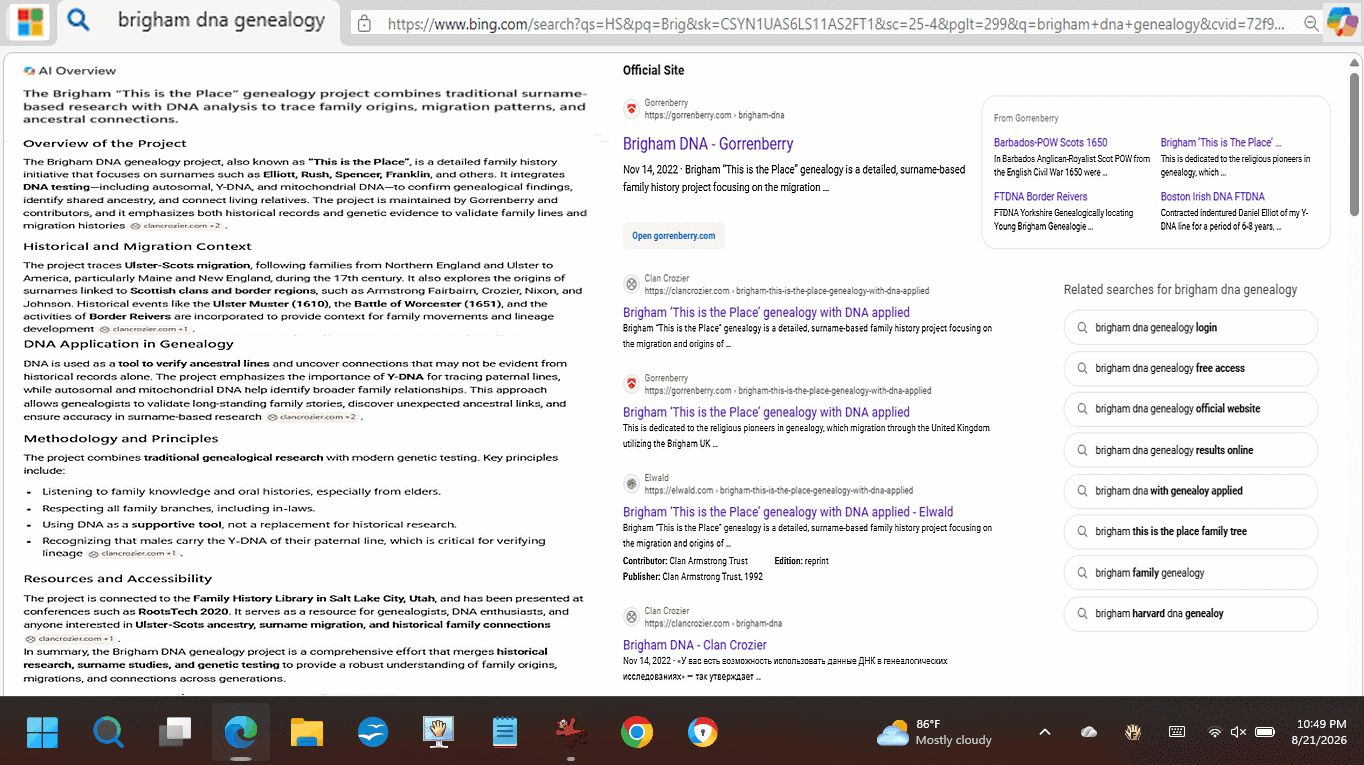Select related search 'brigham this is the place family tree'

click(1191, 531)
